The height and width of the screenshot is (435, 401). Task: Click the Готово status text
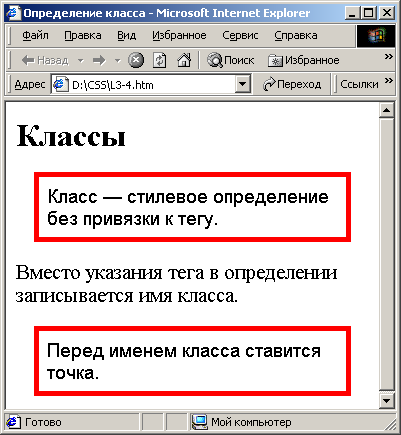pos(43,422)
